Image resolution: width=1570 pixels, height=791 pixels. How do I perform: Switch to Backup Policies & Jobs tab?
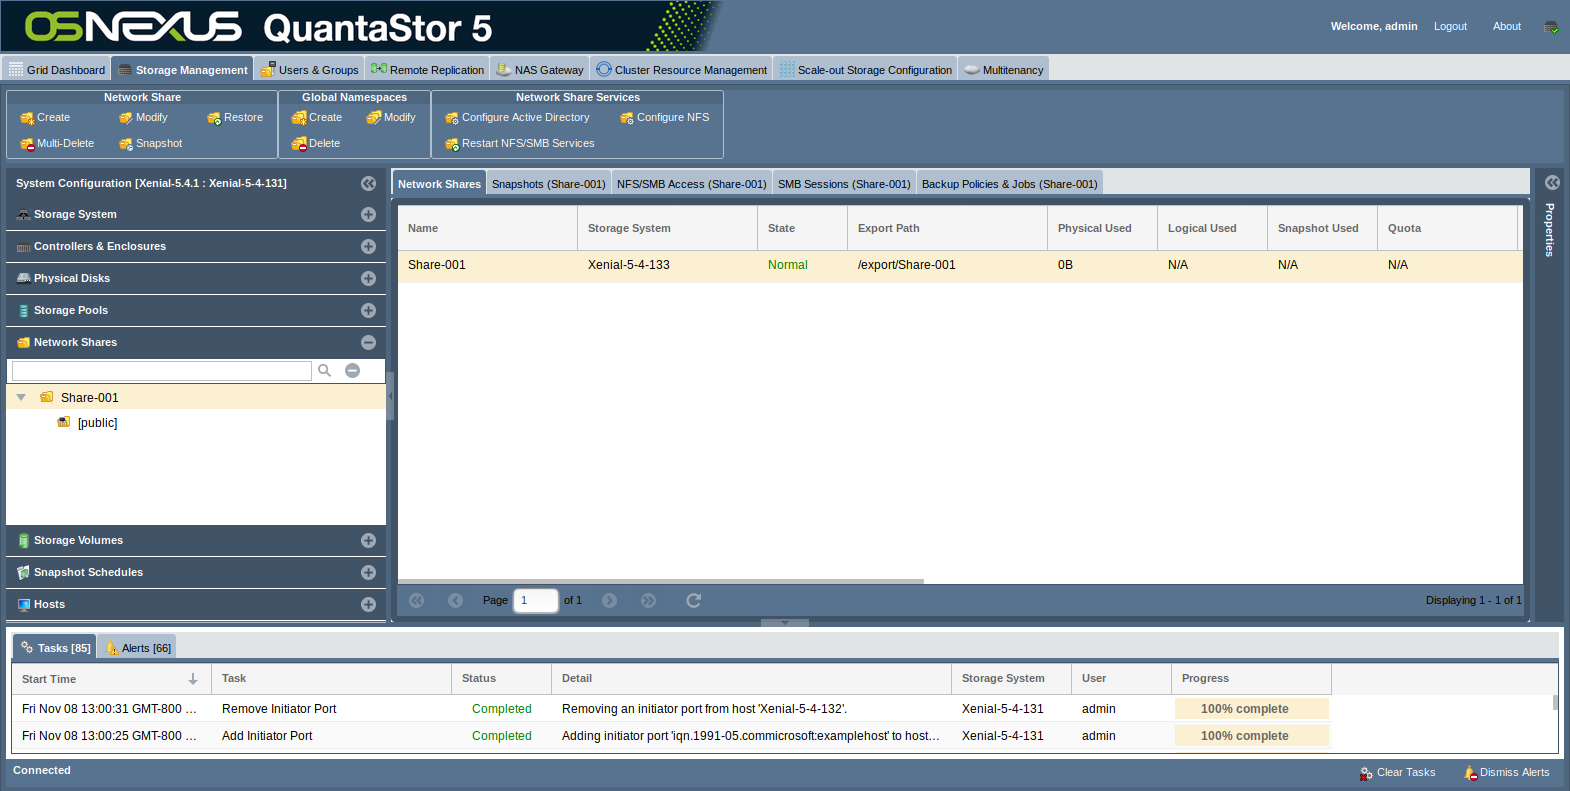pos(1010,184)
